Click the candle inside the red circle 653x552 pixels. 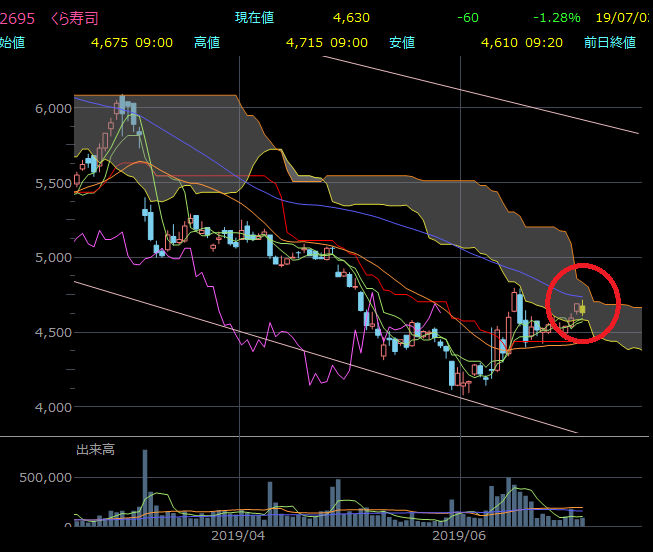[x=580, y=308]
